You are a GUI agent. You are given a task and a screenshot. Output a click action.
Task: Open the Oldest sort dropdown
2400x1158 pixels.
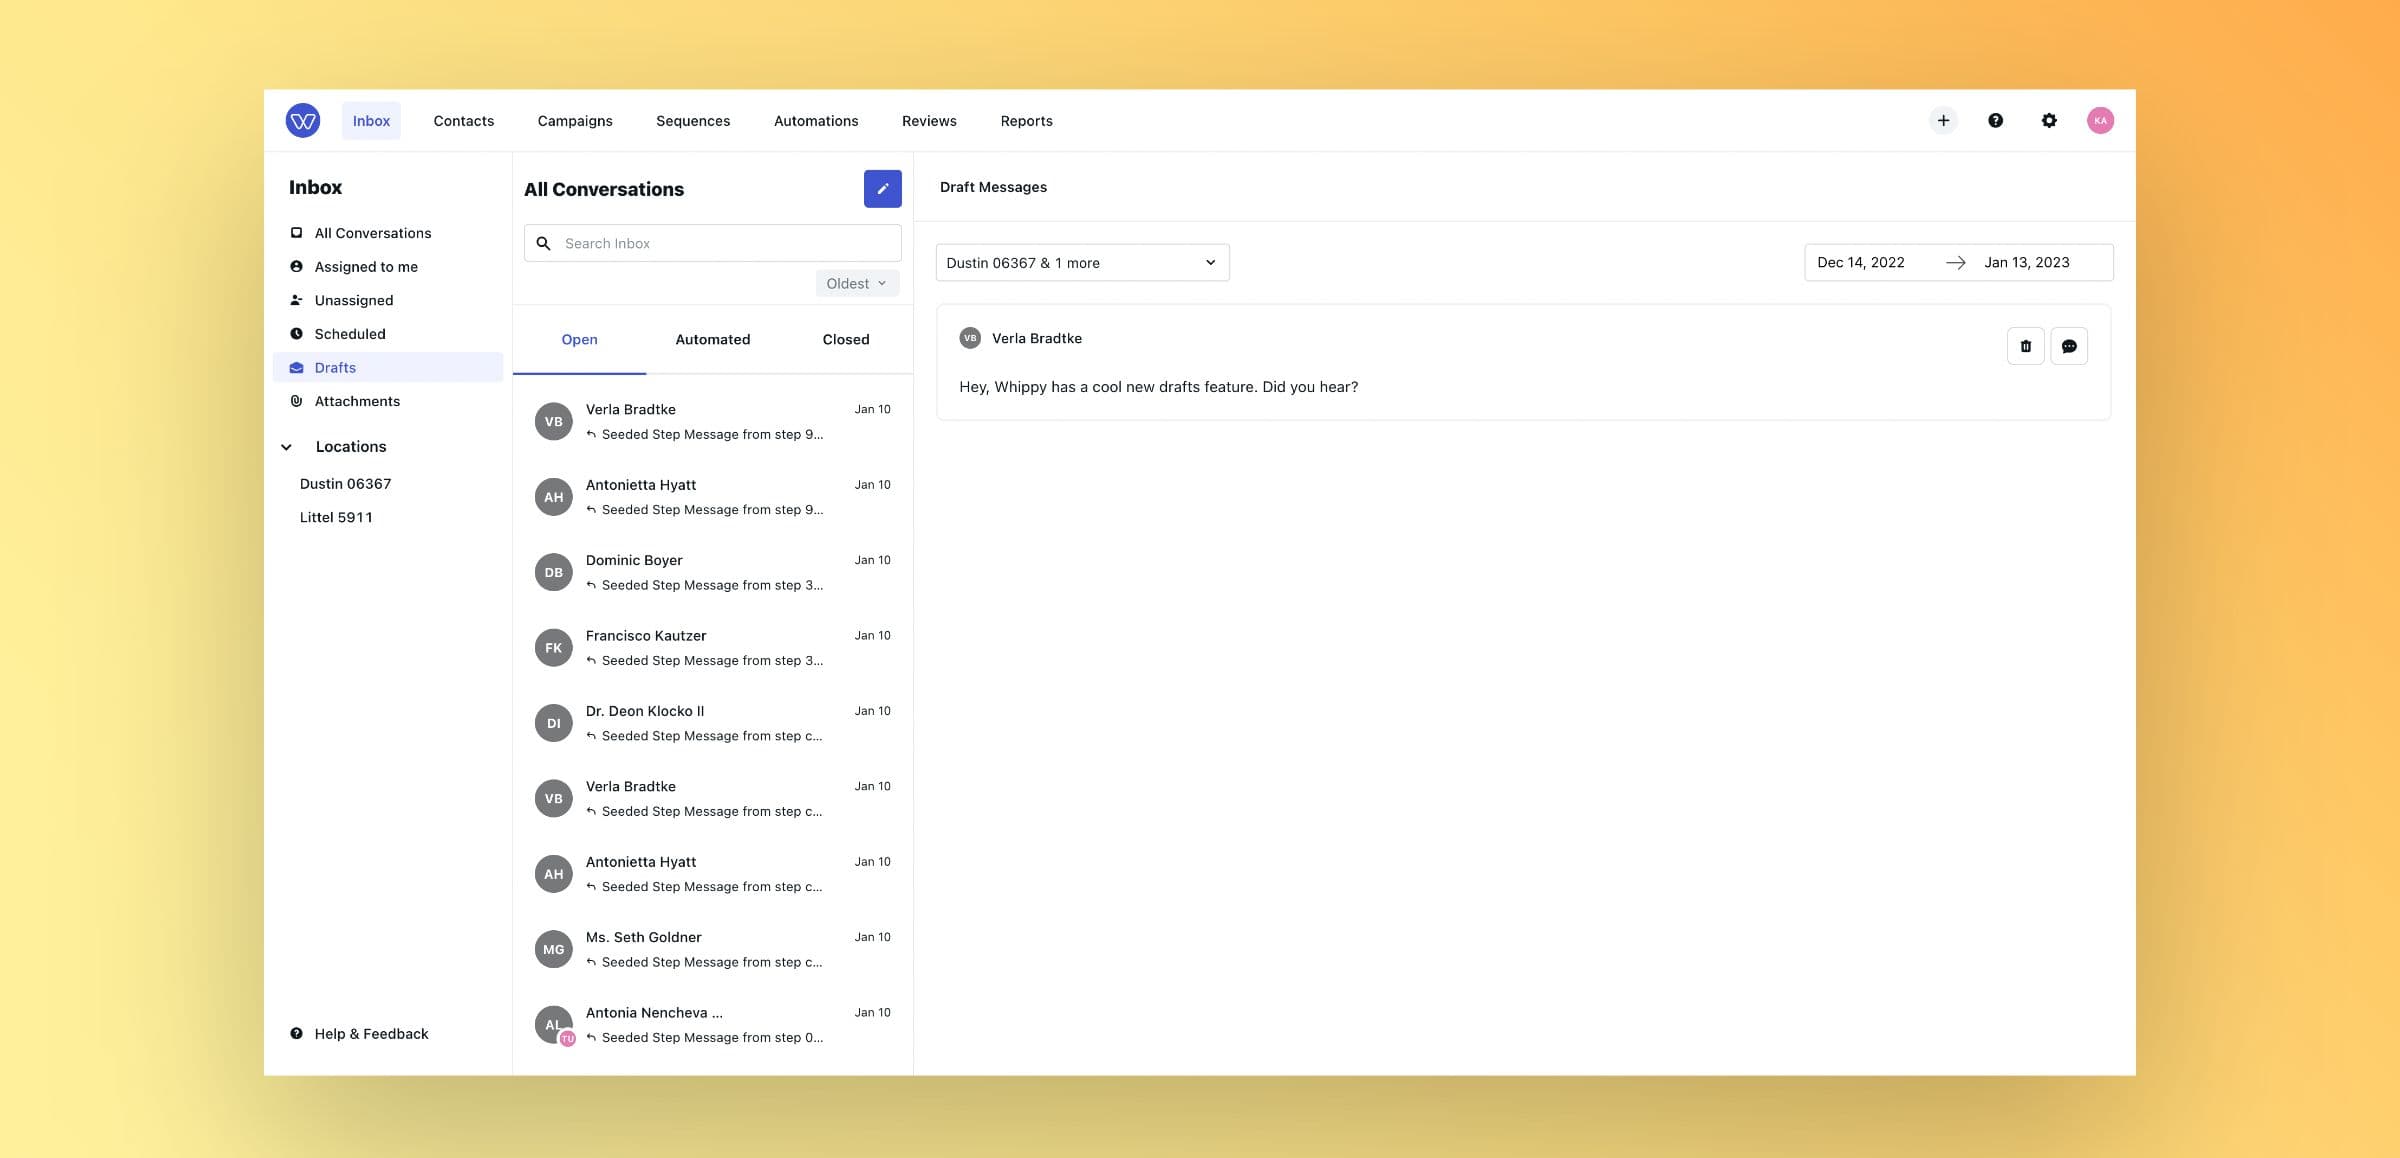click(x=856, y=284)
